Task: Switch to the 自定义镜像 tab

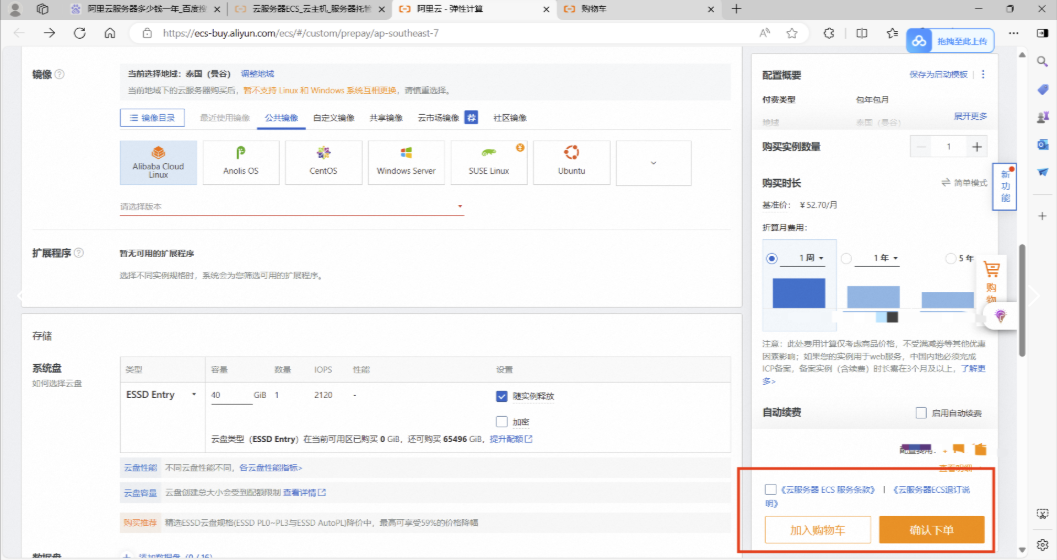Action: point(333,118)
